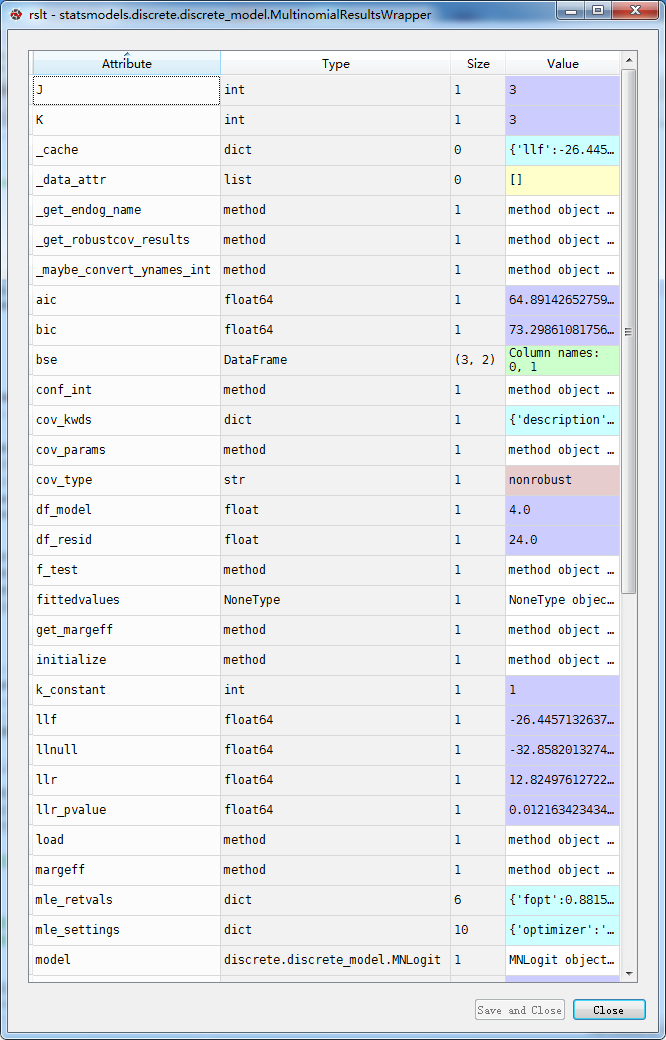Sort the table by the Size column
The width and height of the screenshot is (666, 1040).
tap(478, 63)
